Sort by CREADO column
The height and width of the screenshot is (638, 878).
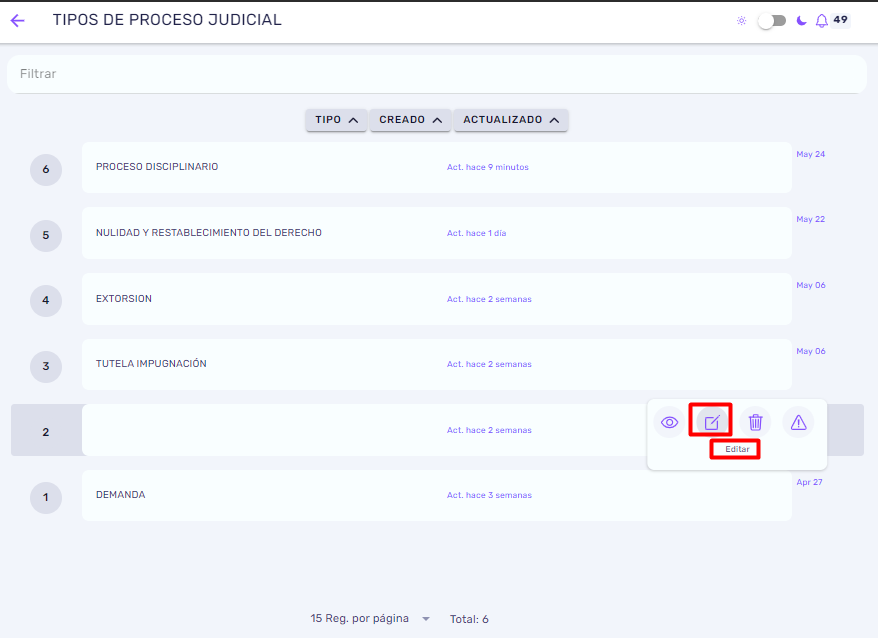point(410,120)
